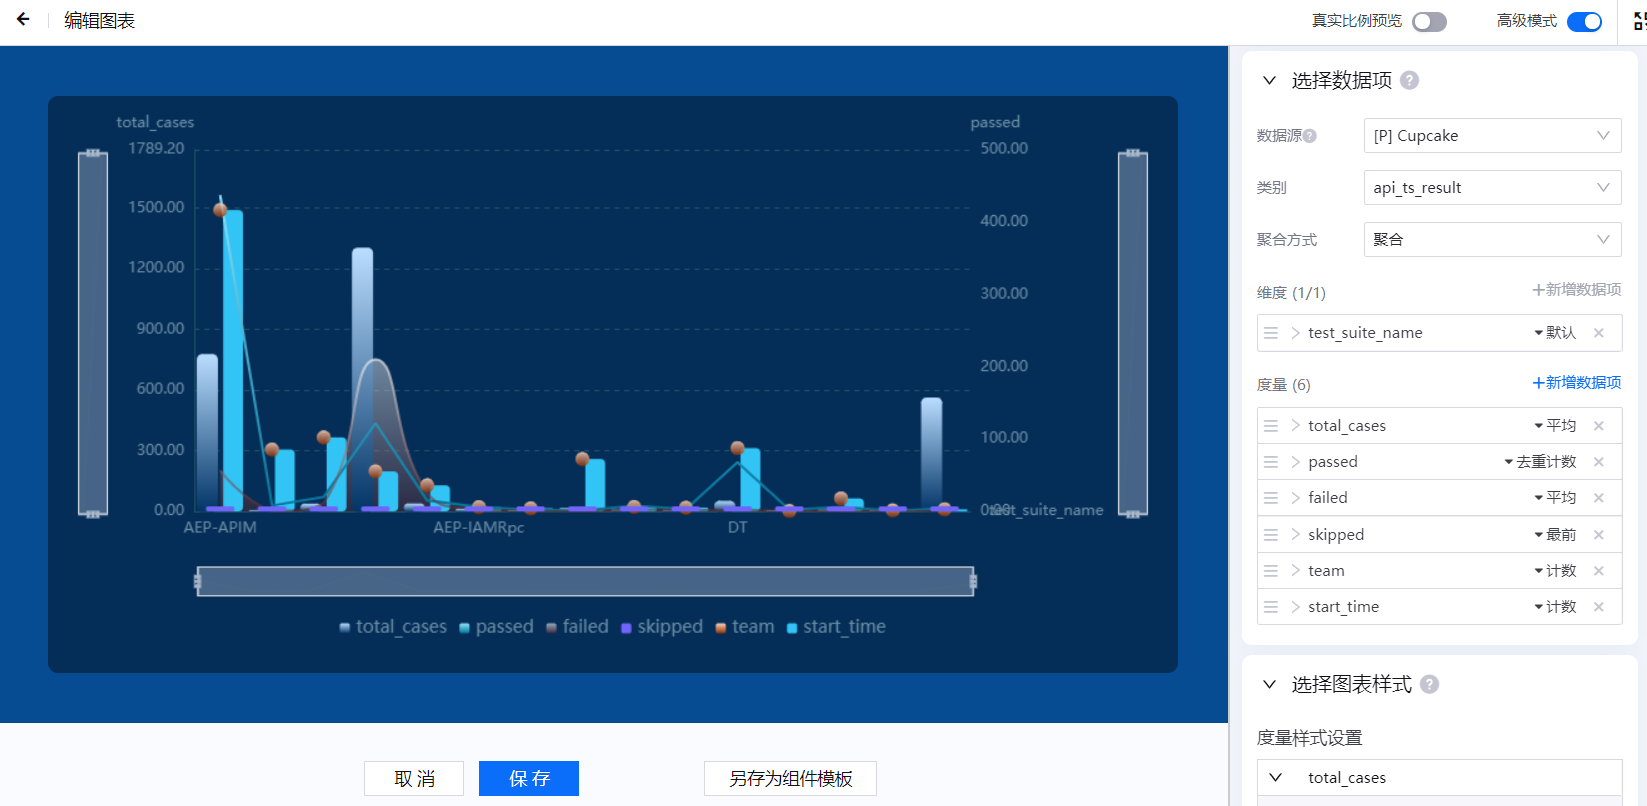The width and height of the screenshot is (1647, 806).
Task: Remove skipped measure
Action: [x=1599, y=535]
